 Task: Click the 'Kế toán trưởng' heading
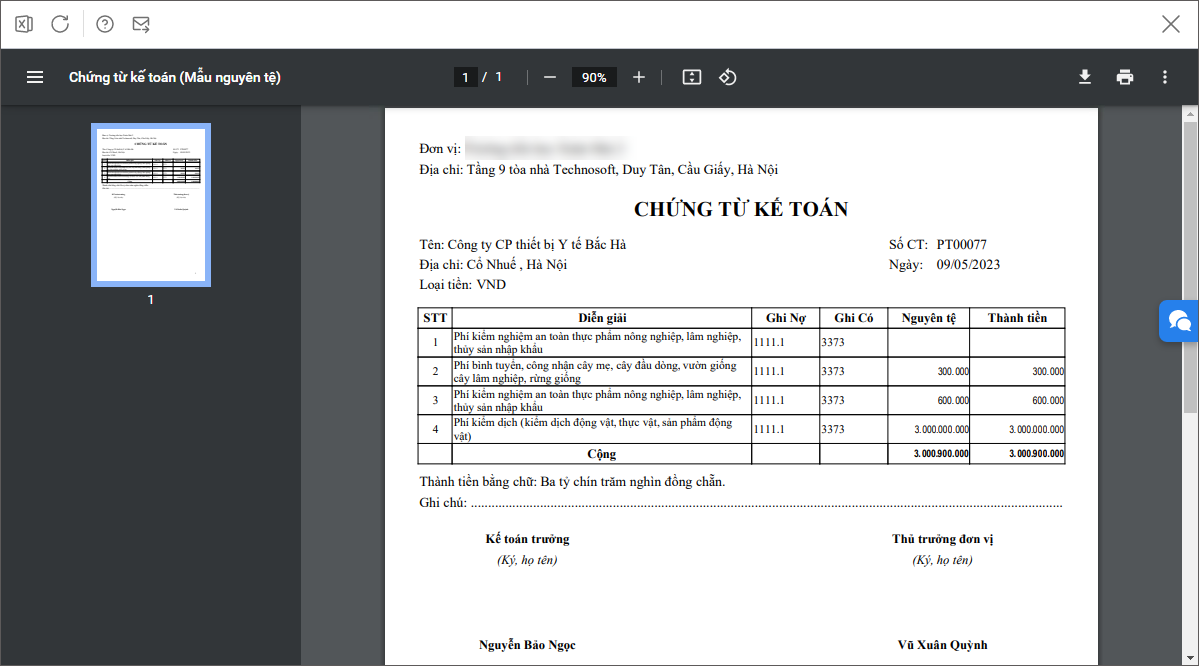(x=527, y=539)
